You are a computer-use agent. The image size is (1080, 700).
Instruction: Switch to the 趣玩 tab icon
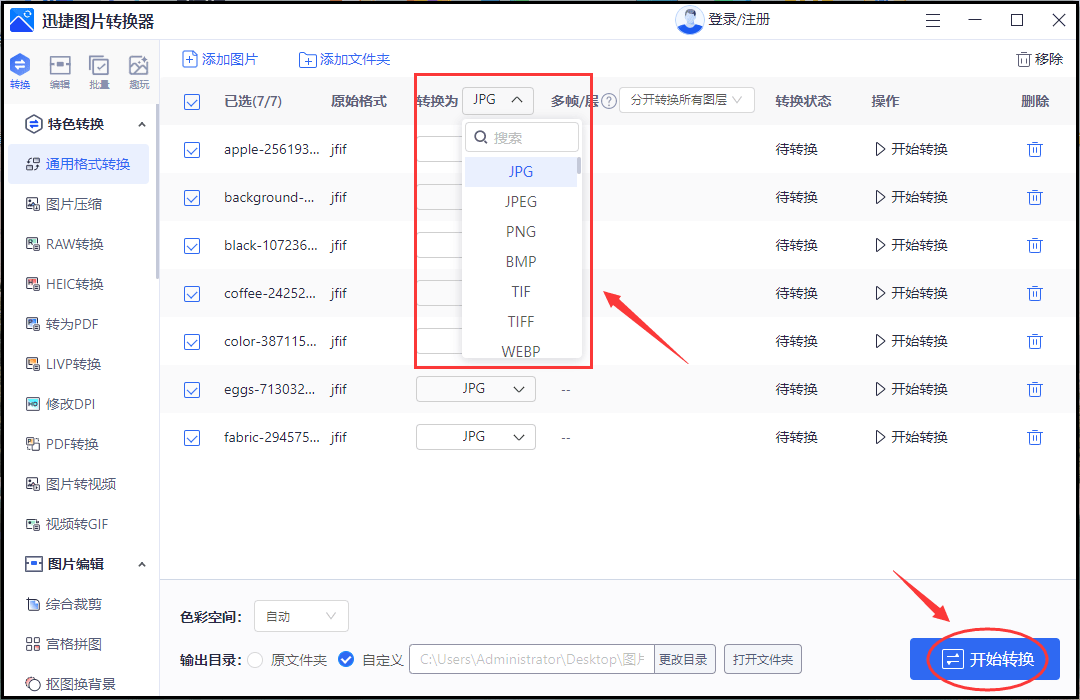tap(139, 72)
